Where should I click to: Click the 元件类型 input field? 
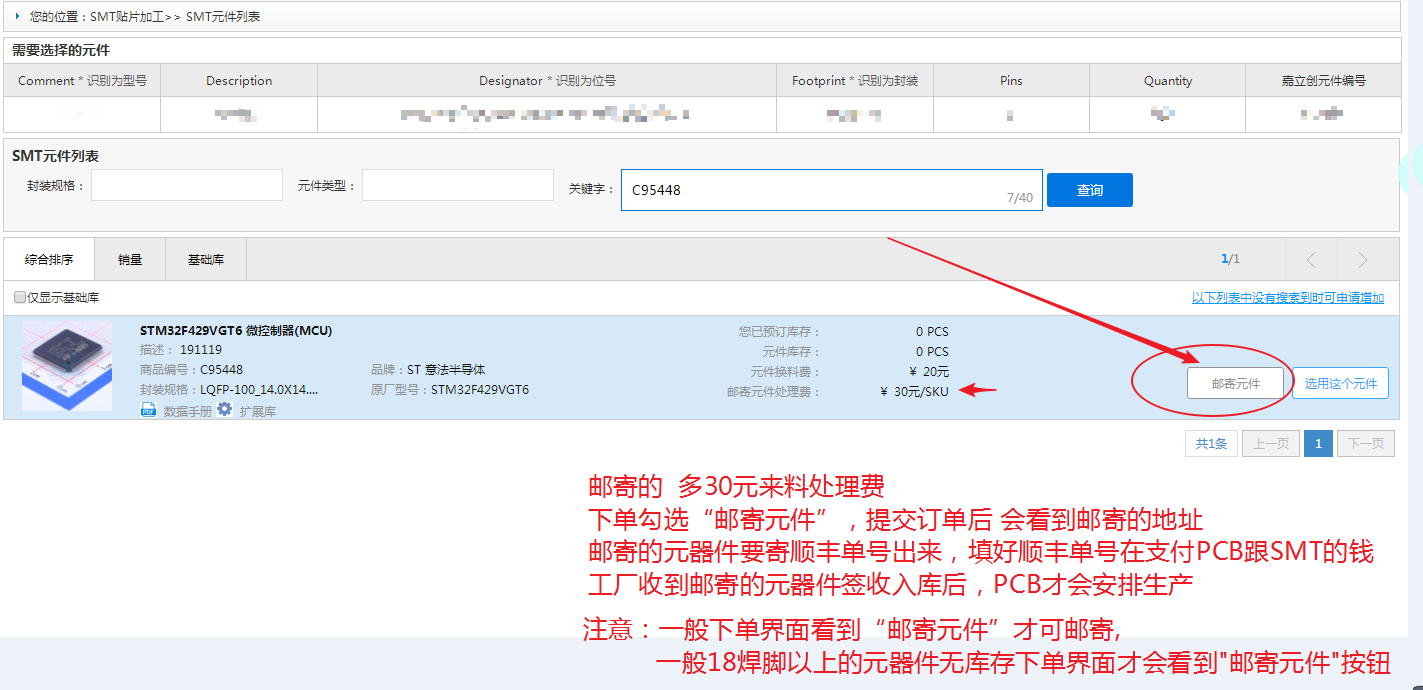[x=457, y=185]
